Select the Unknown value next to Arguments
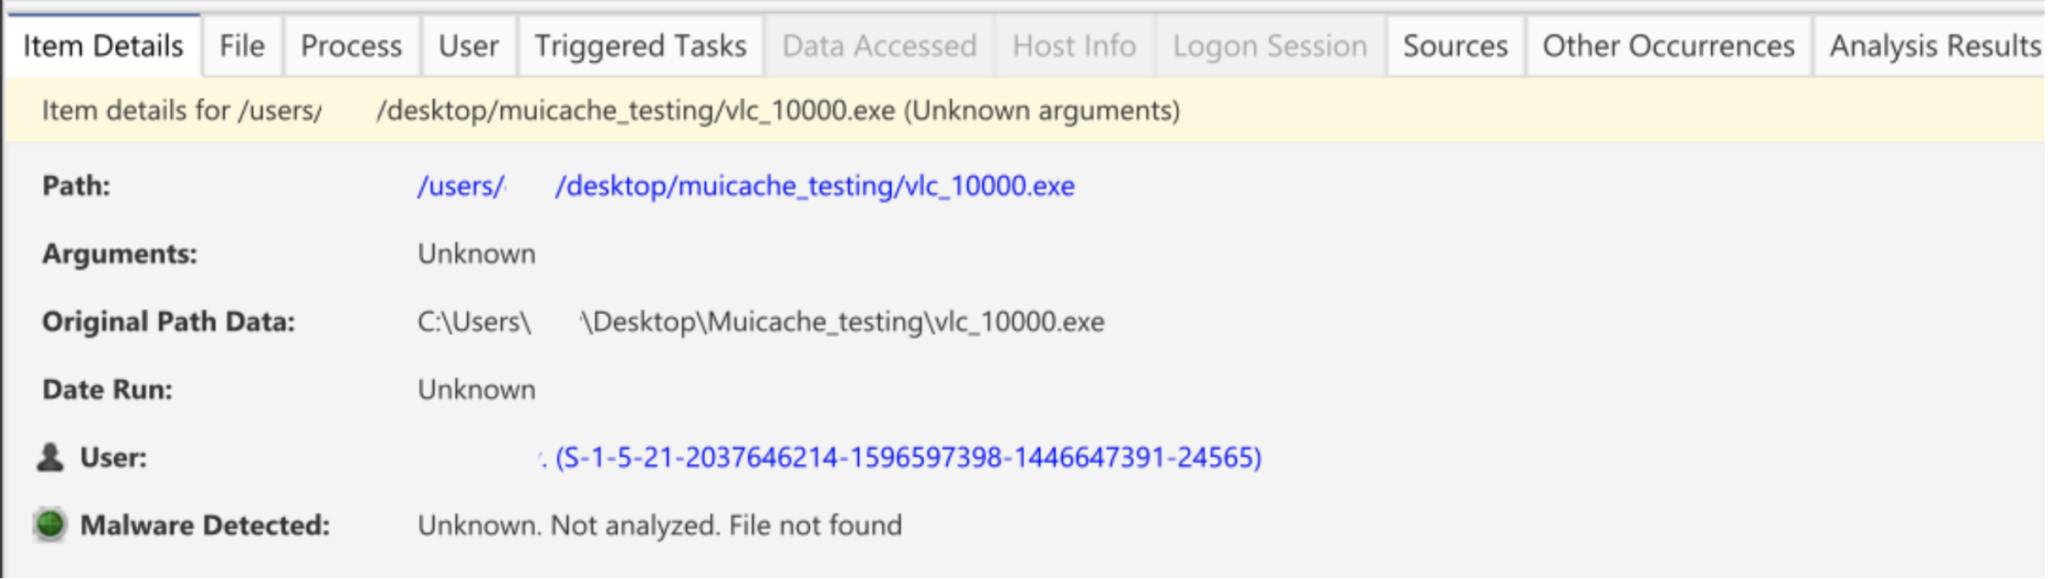This screenshot has width=2048, height=579. [477, 253]
